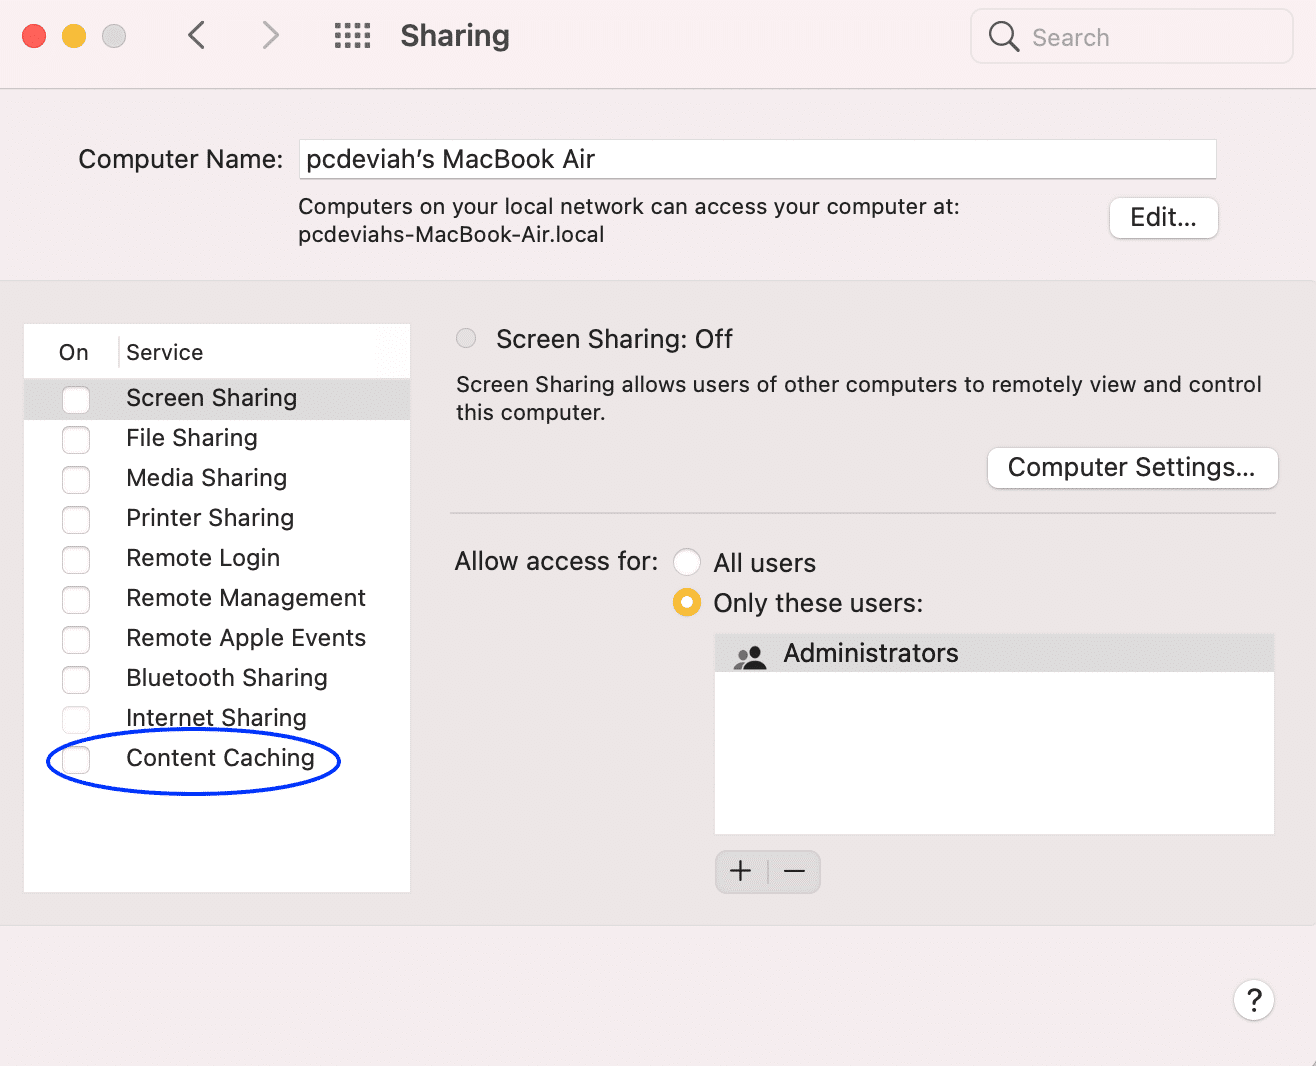1316x1066 pixels.
Task: Select the Bluetooth Sharing service row
Action: pyautogui.click(x=227, y=678)
